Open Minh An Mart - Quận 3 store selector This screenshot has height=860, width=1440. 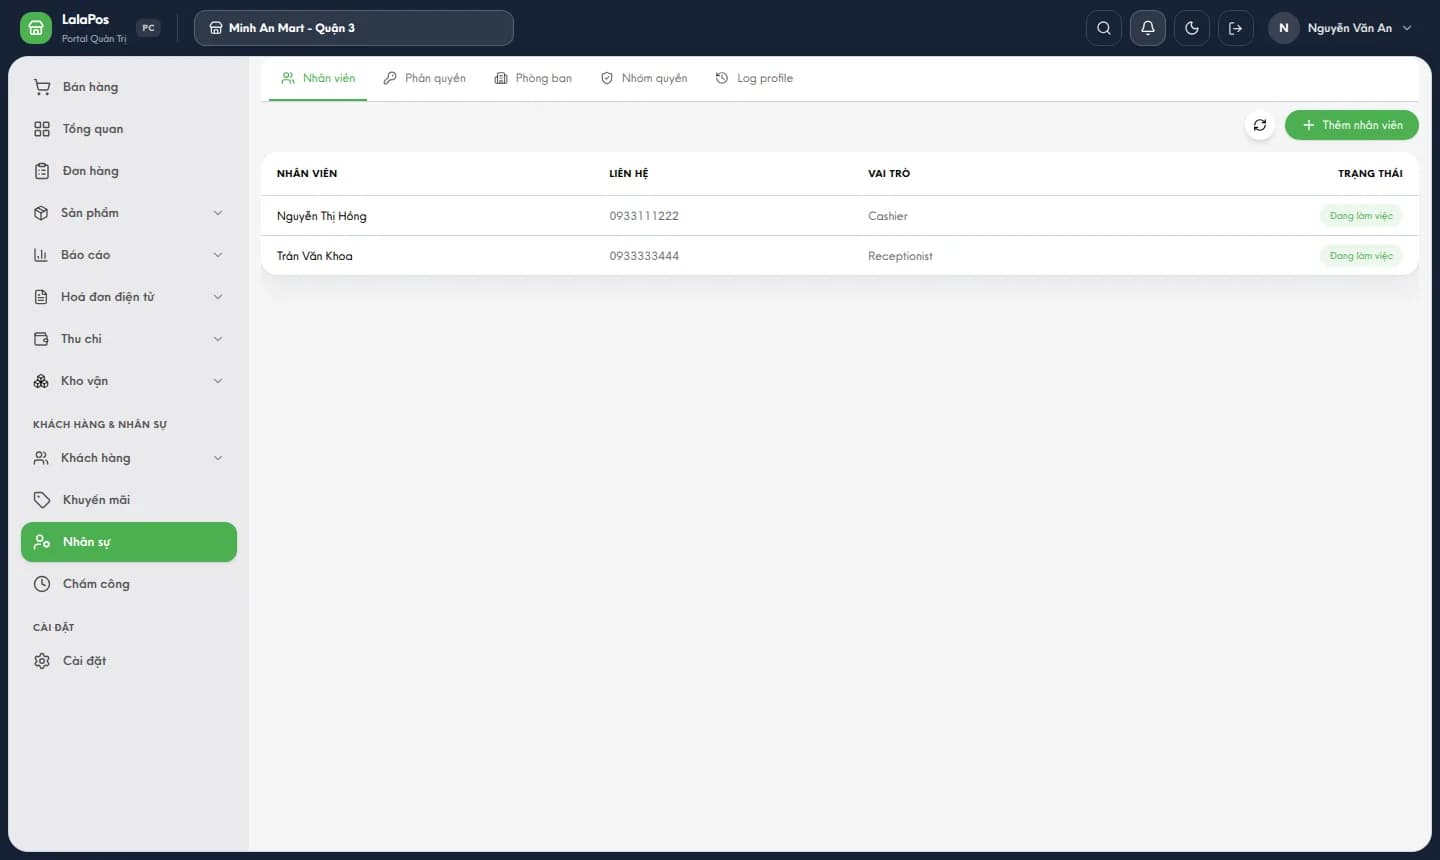pyautogui.click(x=354, y=28)
